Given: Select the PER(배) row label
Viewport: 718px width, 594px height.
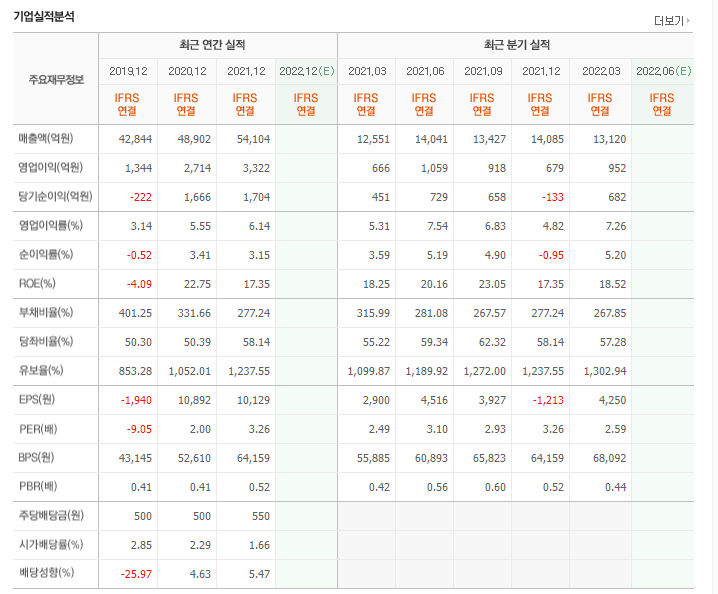Looking at the screenshot, I should coord(38,429).
